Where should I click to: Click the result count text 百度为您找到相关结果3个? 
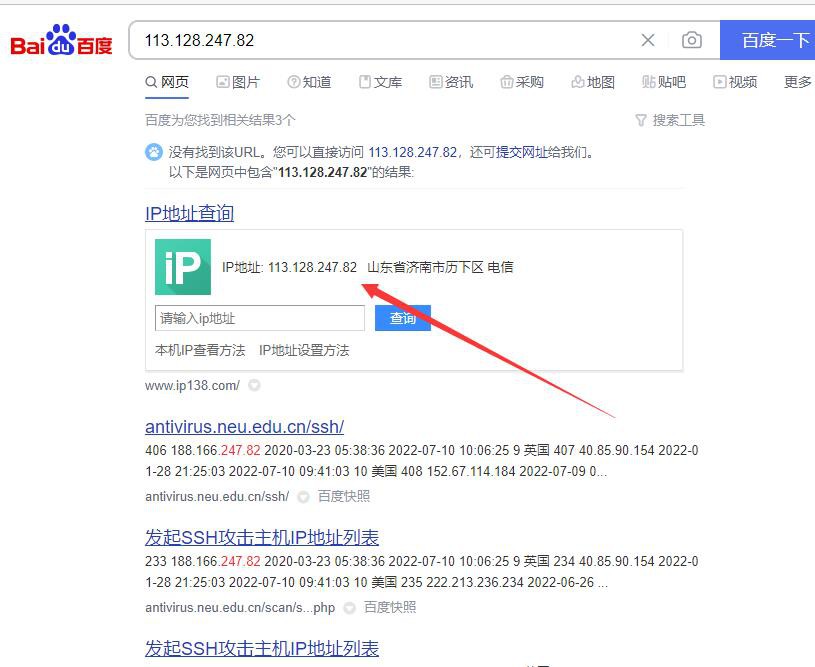tap(220, 121)
